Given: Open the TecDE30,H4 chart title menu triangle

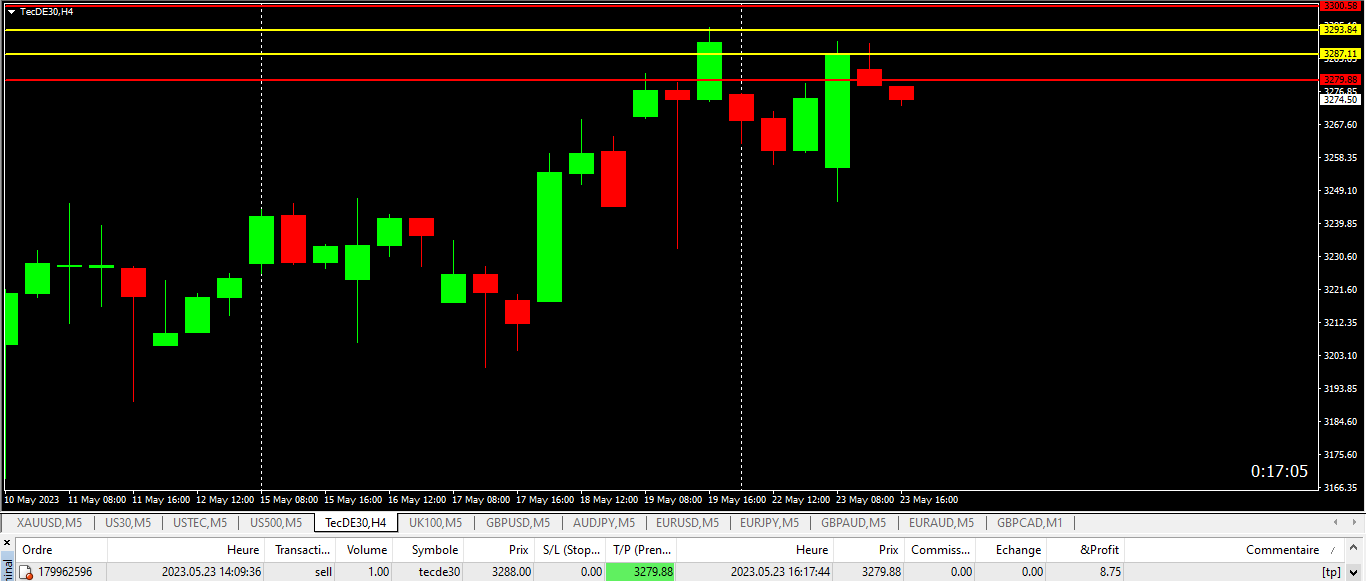Looking at the screenshot, I should tap(12, 11).
